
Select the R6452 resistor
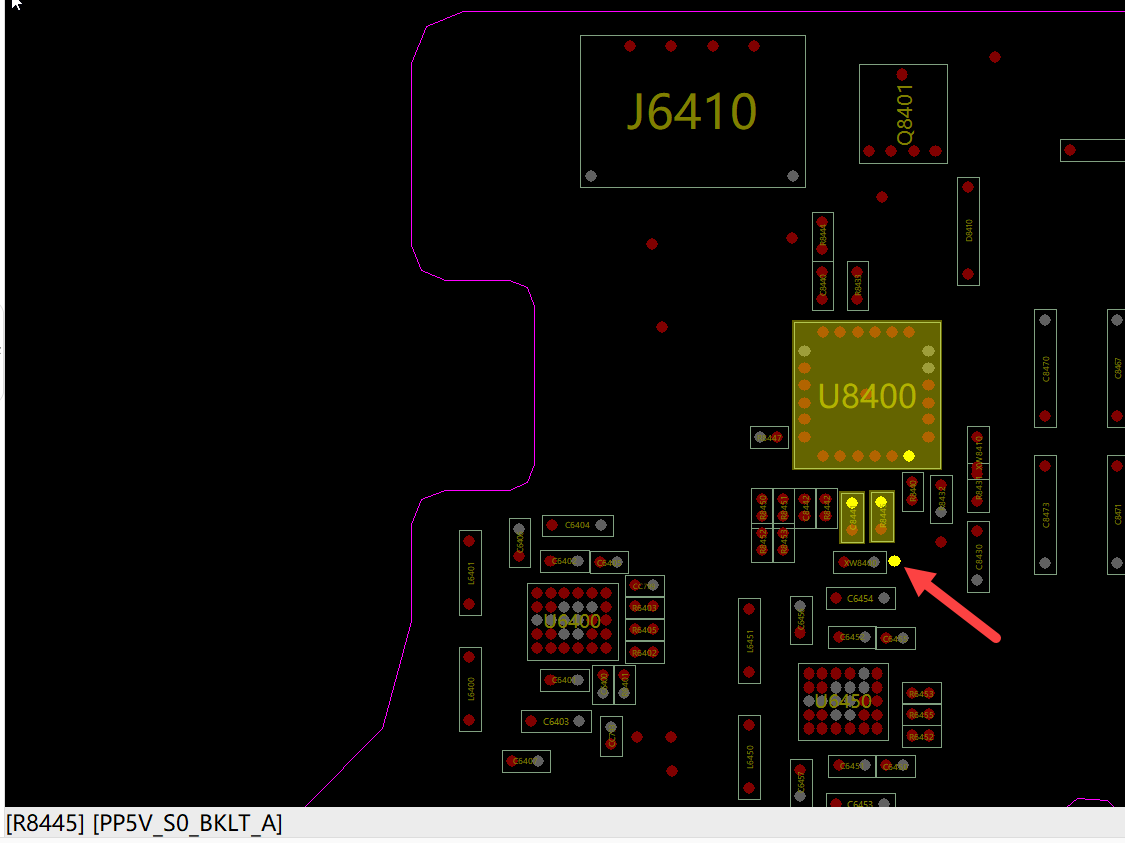point(921,736)
